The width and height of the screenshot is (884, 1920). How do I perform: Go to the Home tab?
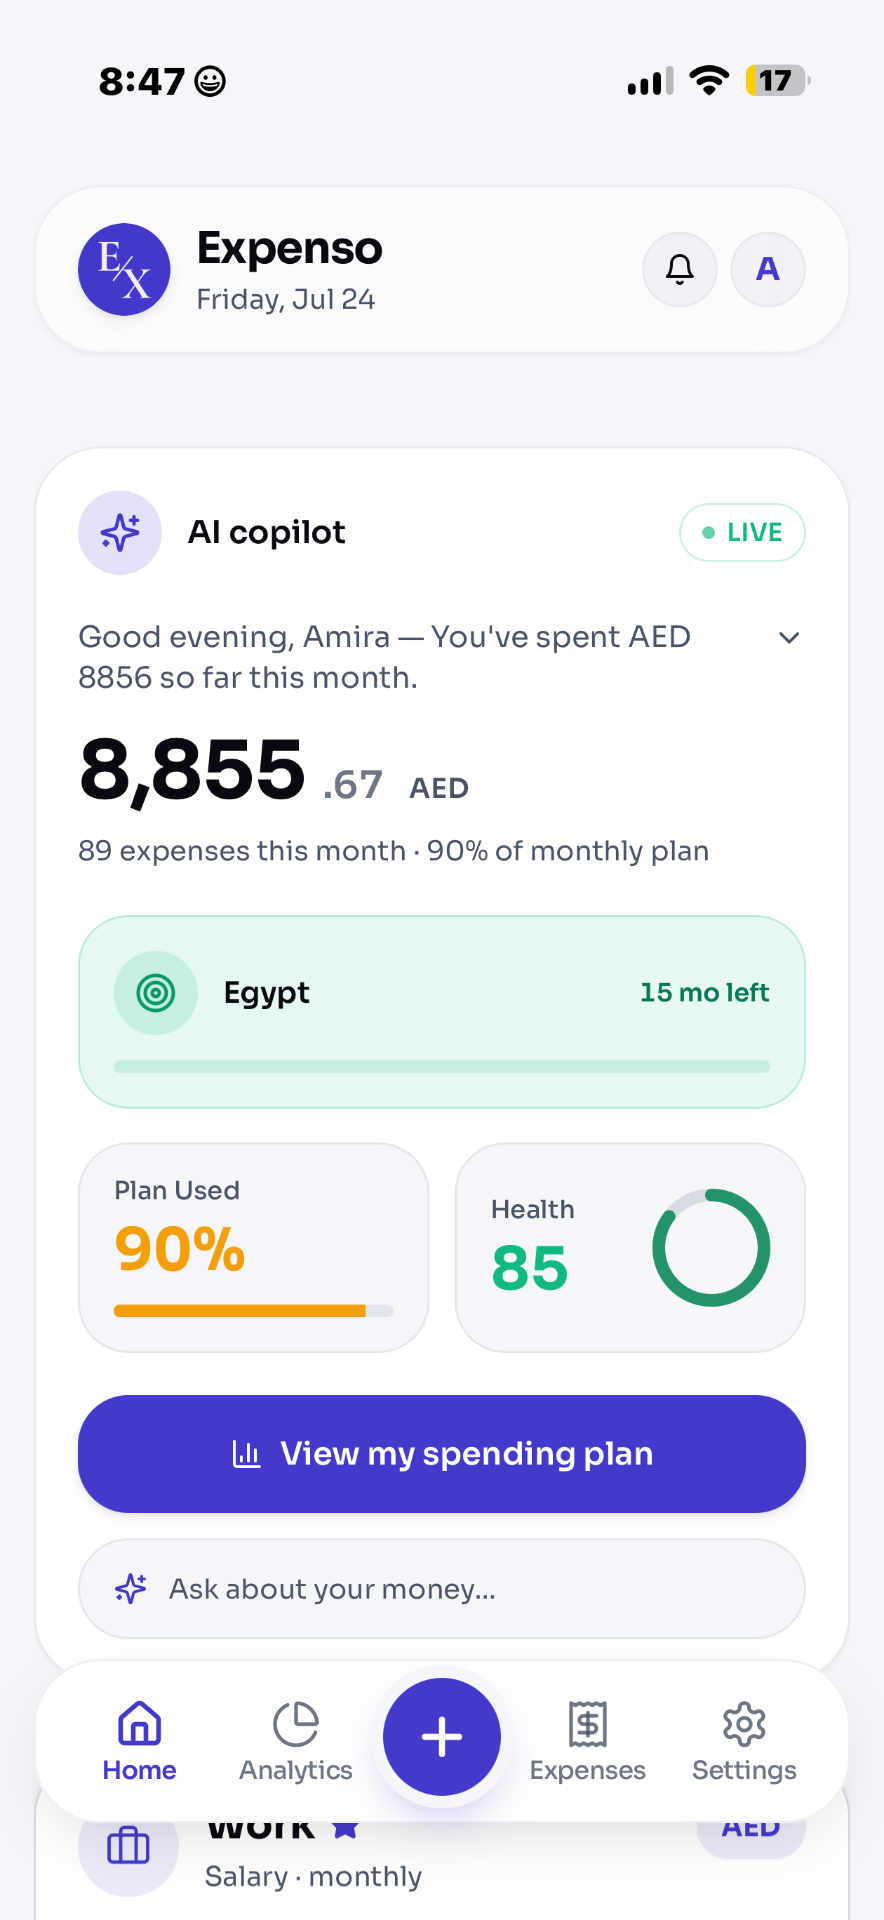click(x=140, y=1741)
